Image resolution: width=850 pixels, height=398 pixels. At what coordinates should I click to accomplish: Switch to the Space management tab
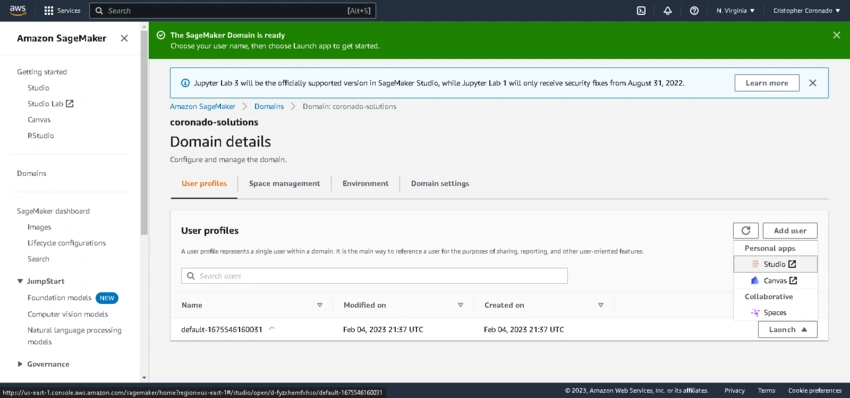coord(285,183)
